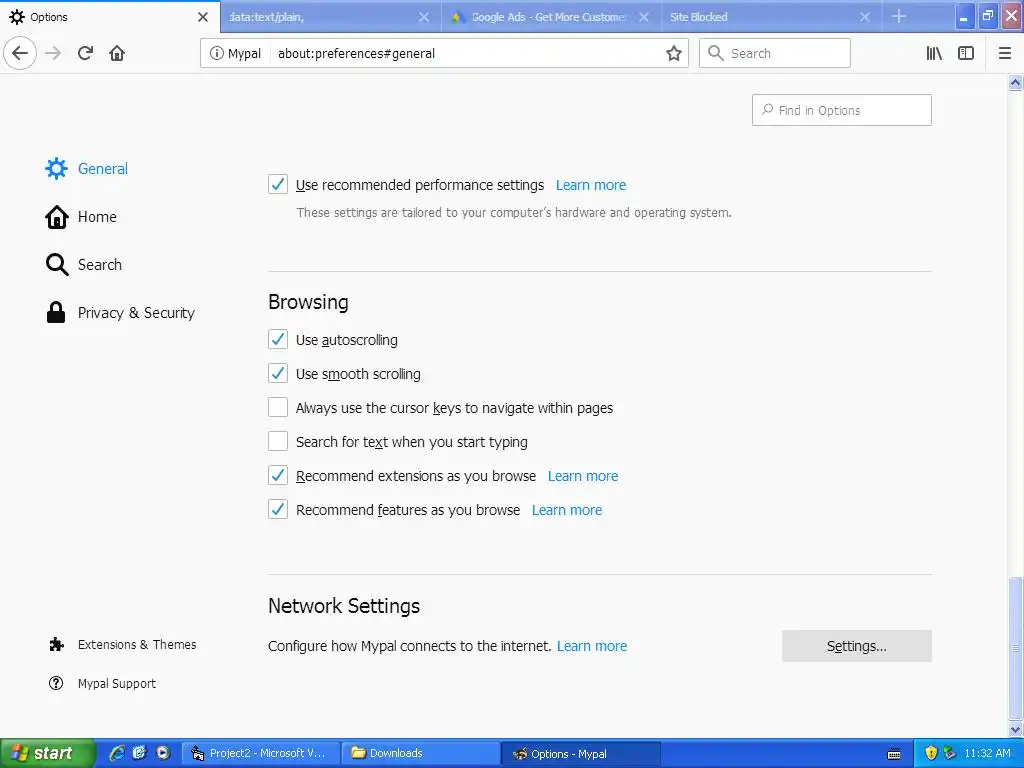Toggle the sidebars icon
Image resolution: width=1024 pixels, height=768 pixels.
[966, 53]
